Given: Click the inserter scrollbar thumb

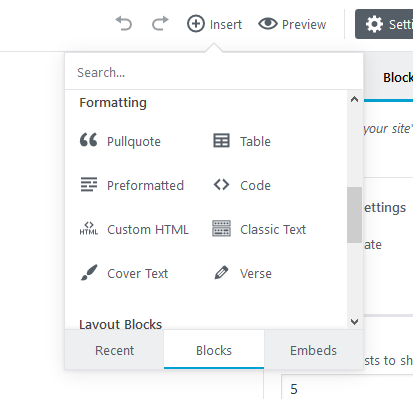Looking at the screenshot, I should pyautogui.click(x=354, y=215).
